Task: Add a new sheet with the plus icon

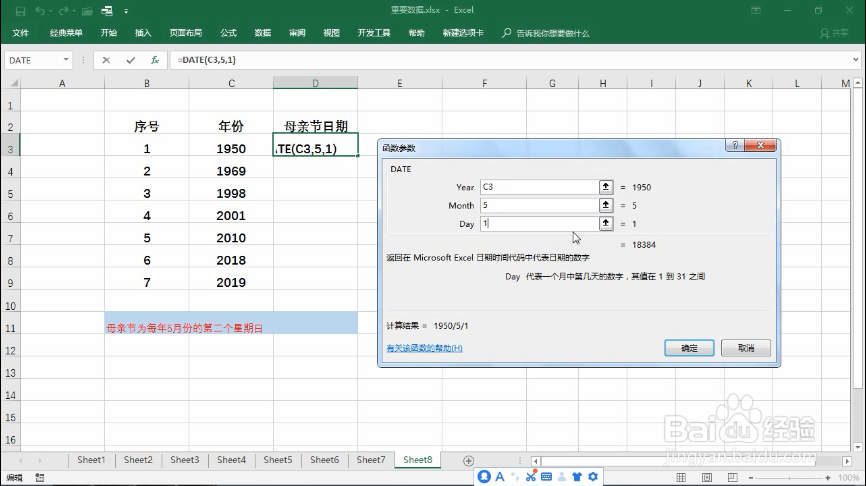Action: (x=468, y=461)
